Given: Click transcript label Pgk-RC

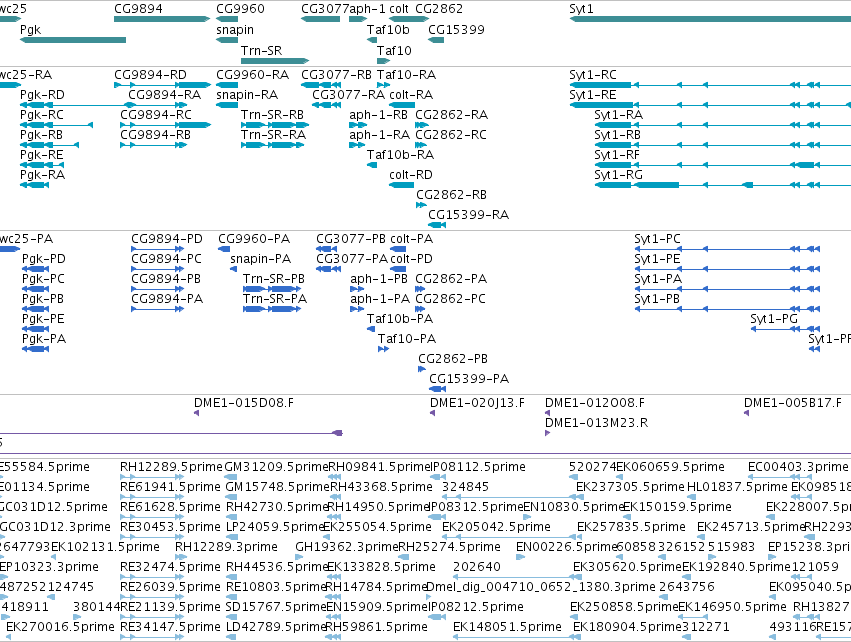Looking at the screenshot, I should 41,115.
